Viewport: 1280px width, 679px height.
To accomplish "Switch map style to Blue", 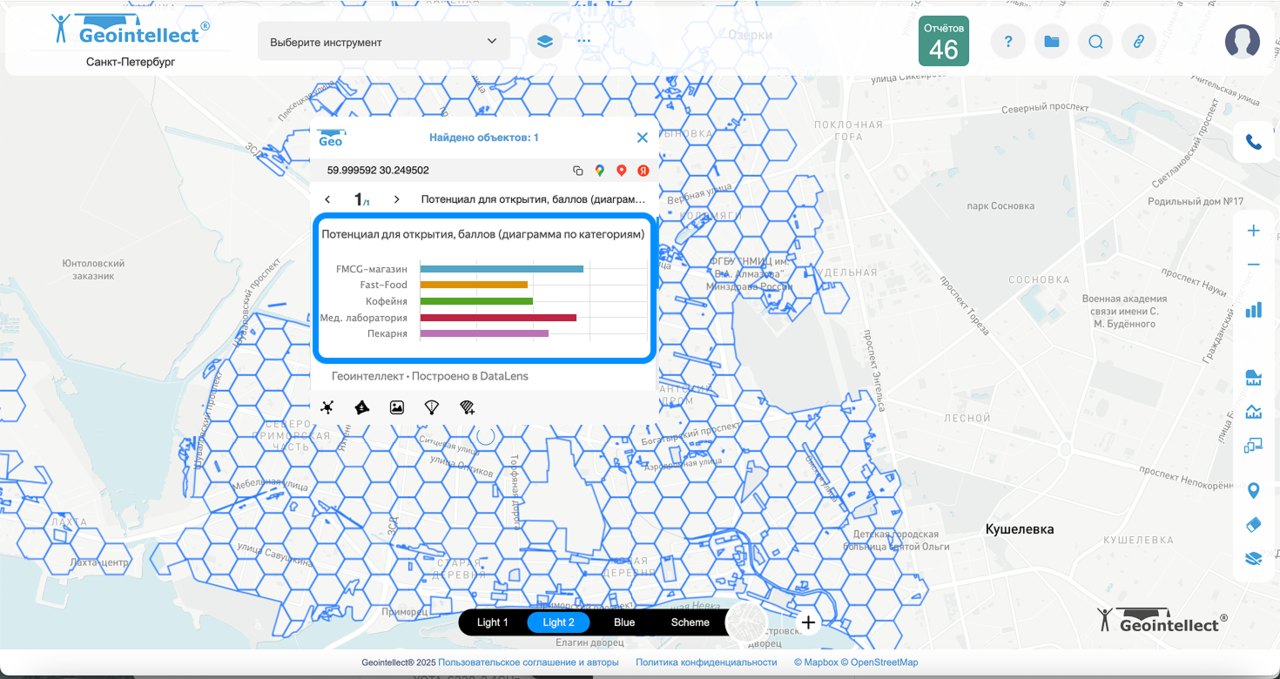I will [624, 622].
